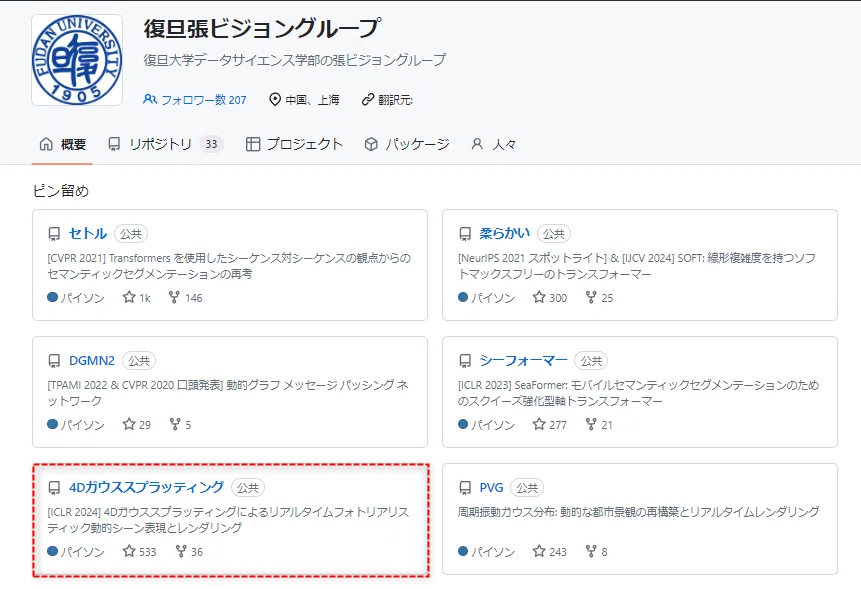Click star icon showing 29
Viewport: 861px width, 589px height.
[x=129, y=424]
